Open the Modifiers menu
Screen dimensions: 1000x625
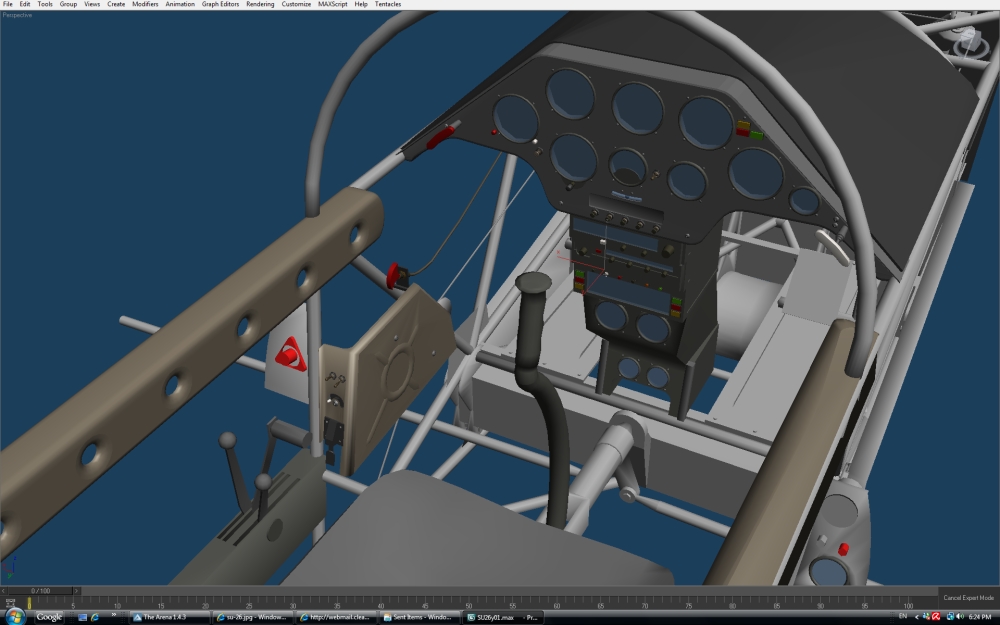145,4
